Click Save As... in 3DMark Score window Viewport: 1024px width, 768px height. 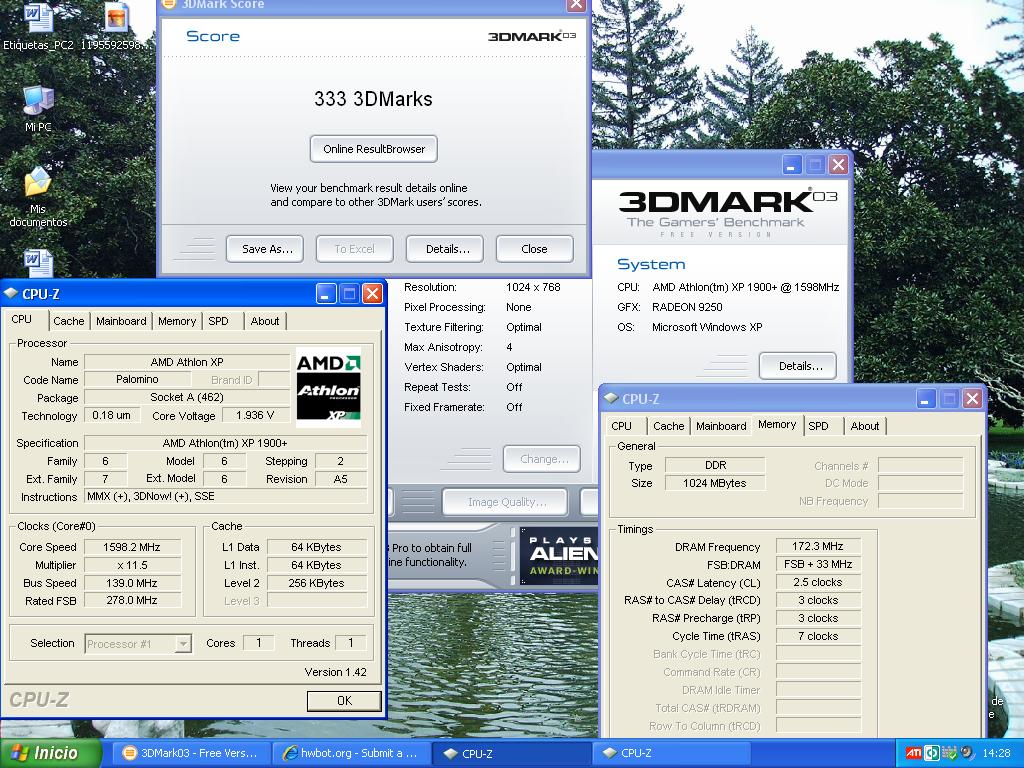[264, 249]
